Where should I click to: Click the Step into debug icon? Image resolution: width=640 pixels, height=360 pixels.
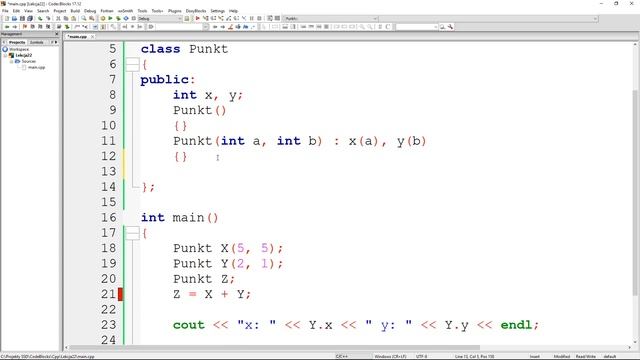click(221, 18)
